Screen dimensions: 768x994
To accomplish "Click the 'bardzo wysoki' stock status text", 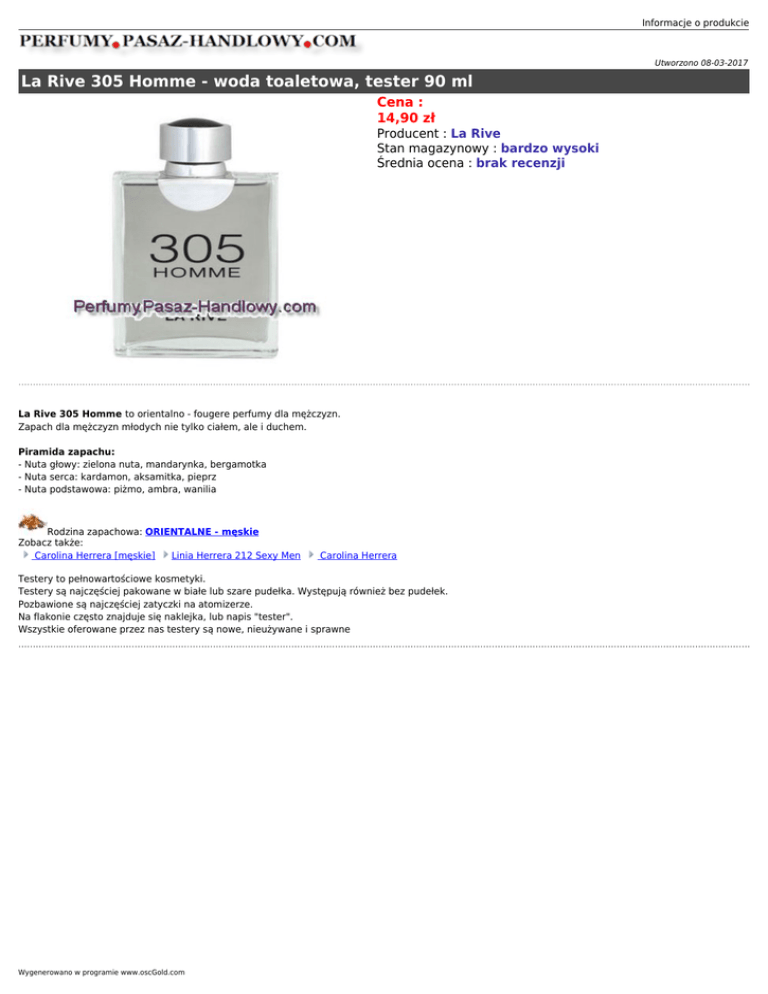I will pos(550,148).
